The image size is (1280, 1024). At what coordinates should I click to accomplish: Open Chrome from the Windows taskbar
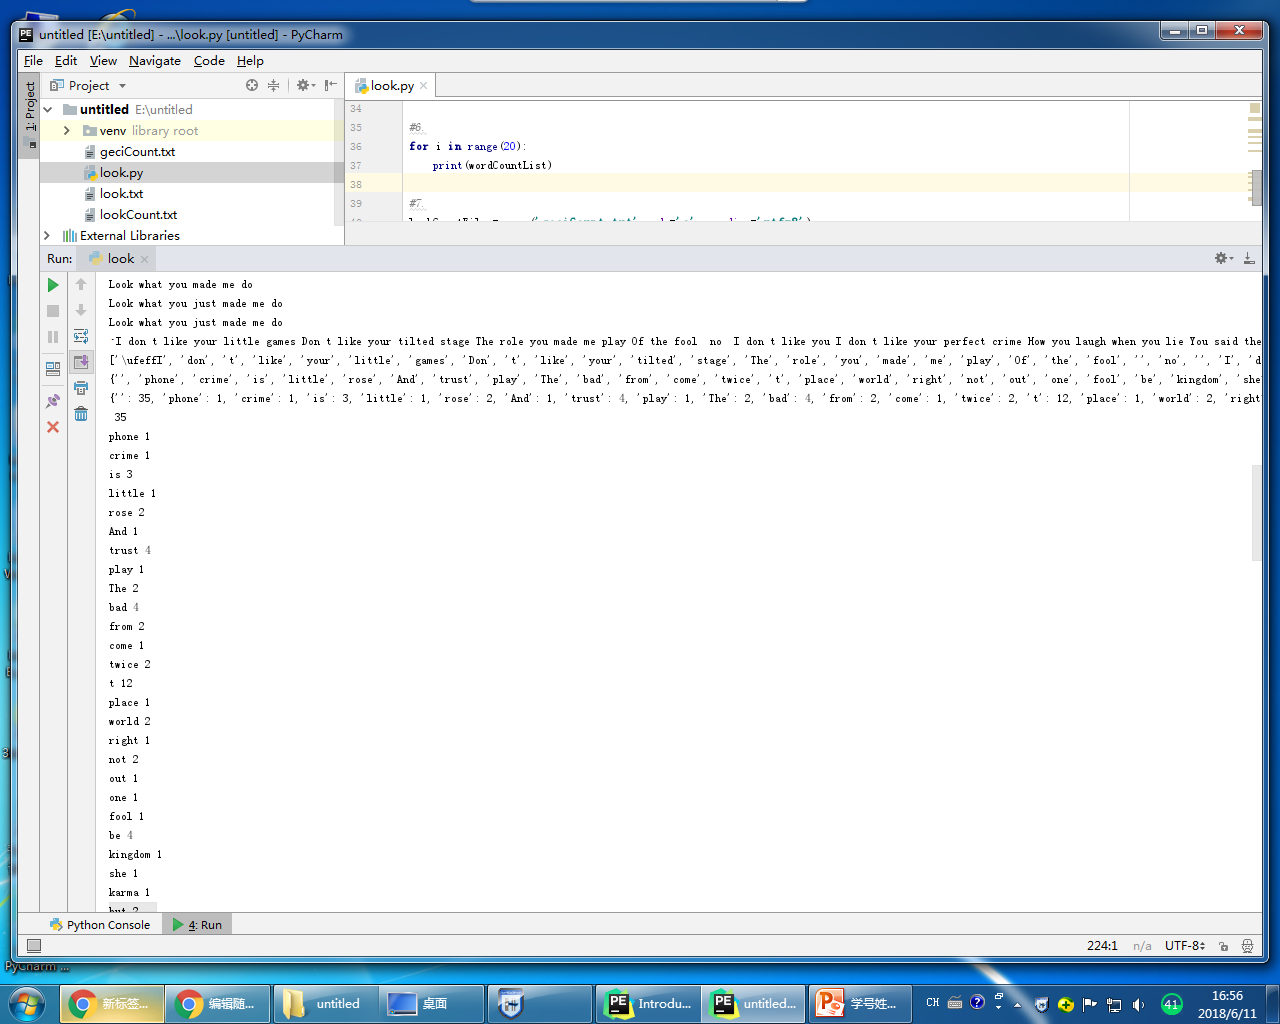(x=112, y=1004)
